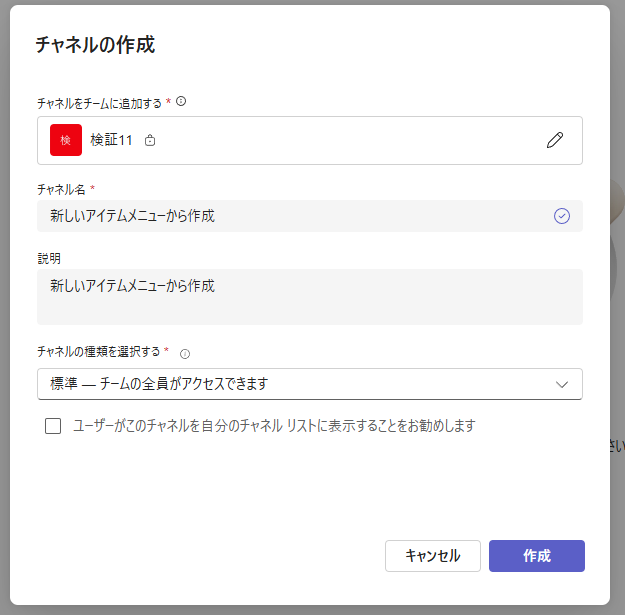Click the チャネル名 field label
The width and height of the screenshot is (625, 615).
click(61, 189)
